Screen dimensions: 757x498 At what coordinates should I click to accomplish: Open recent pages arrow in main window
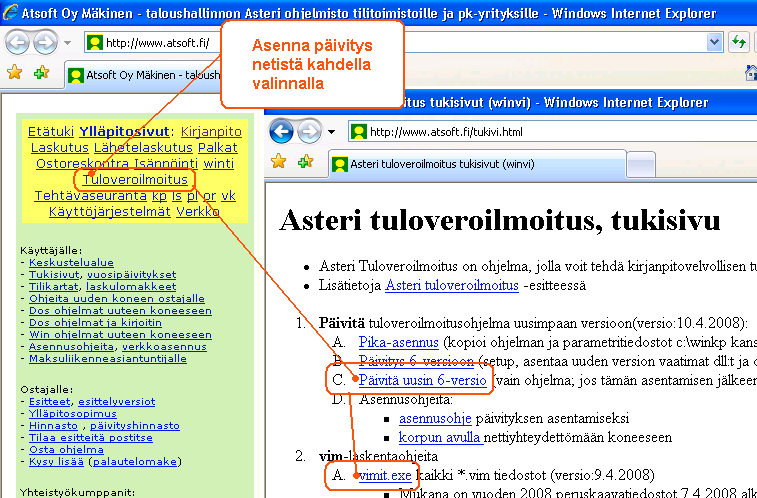68,43
